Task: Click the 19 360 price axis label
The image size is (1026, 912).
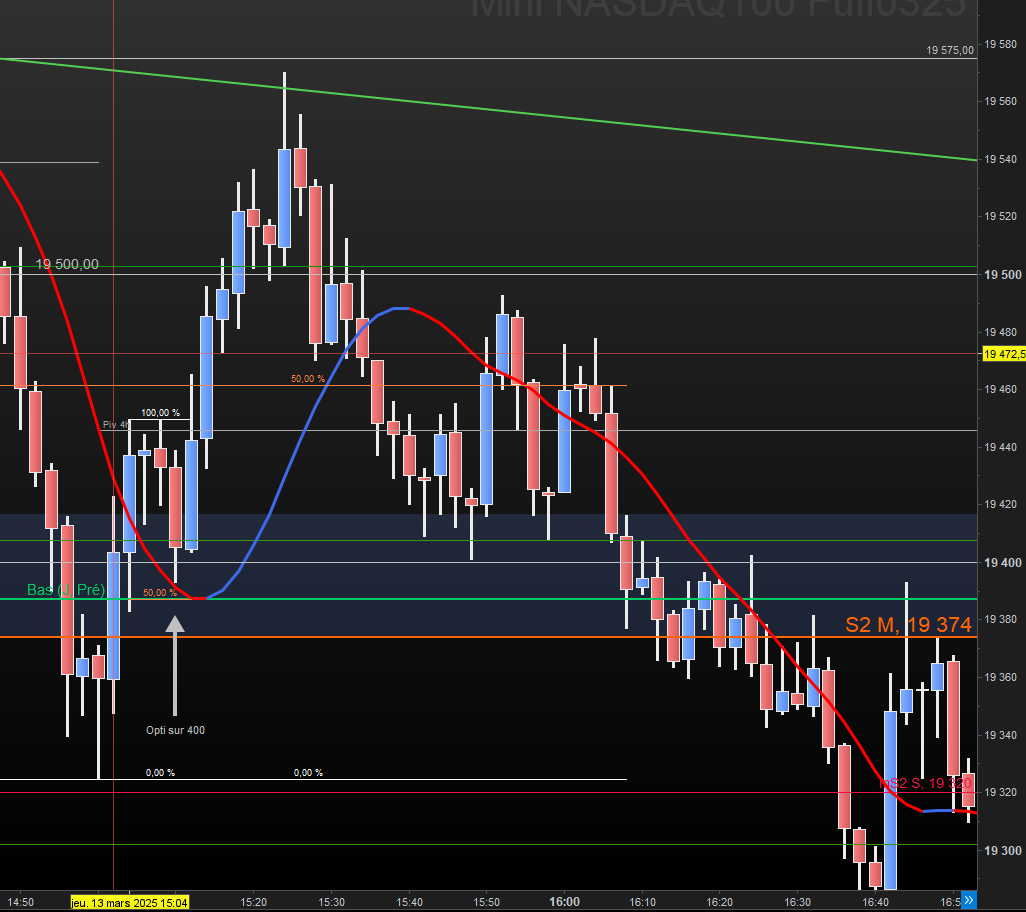Action: (x=1000, y=677)
